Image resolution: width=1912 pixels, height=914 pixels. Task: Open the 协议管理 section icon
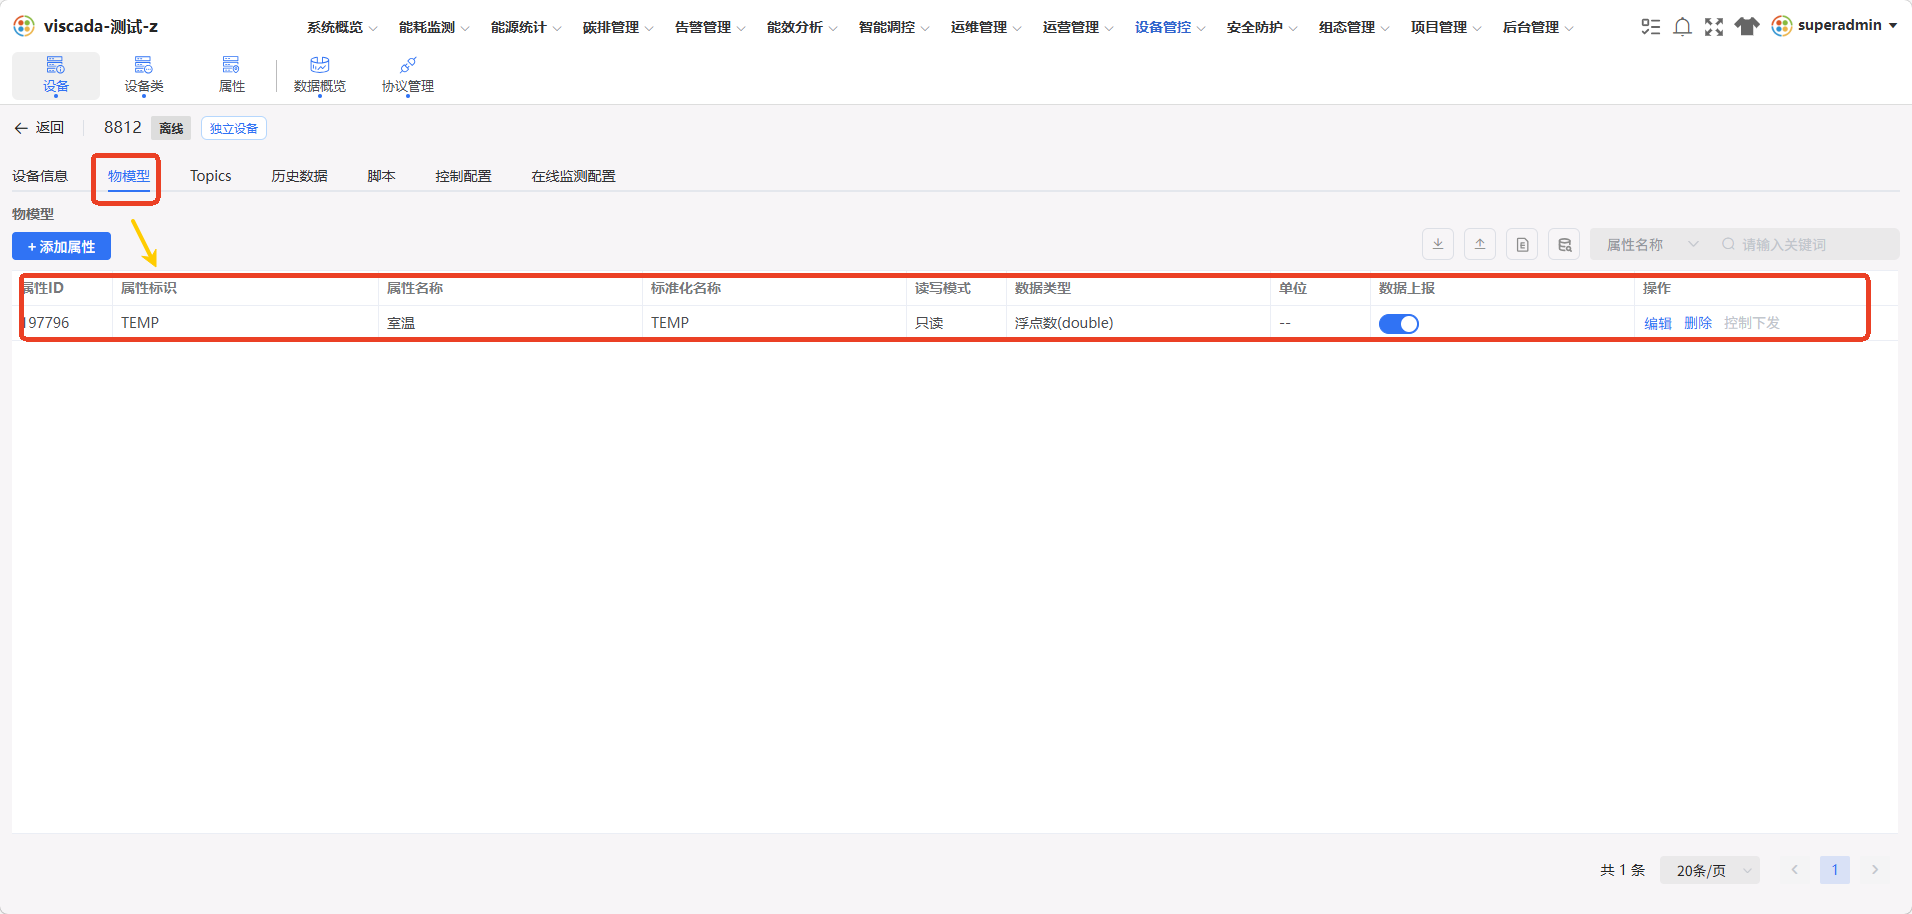click(x=408, y=66)
